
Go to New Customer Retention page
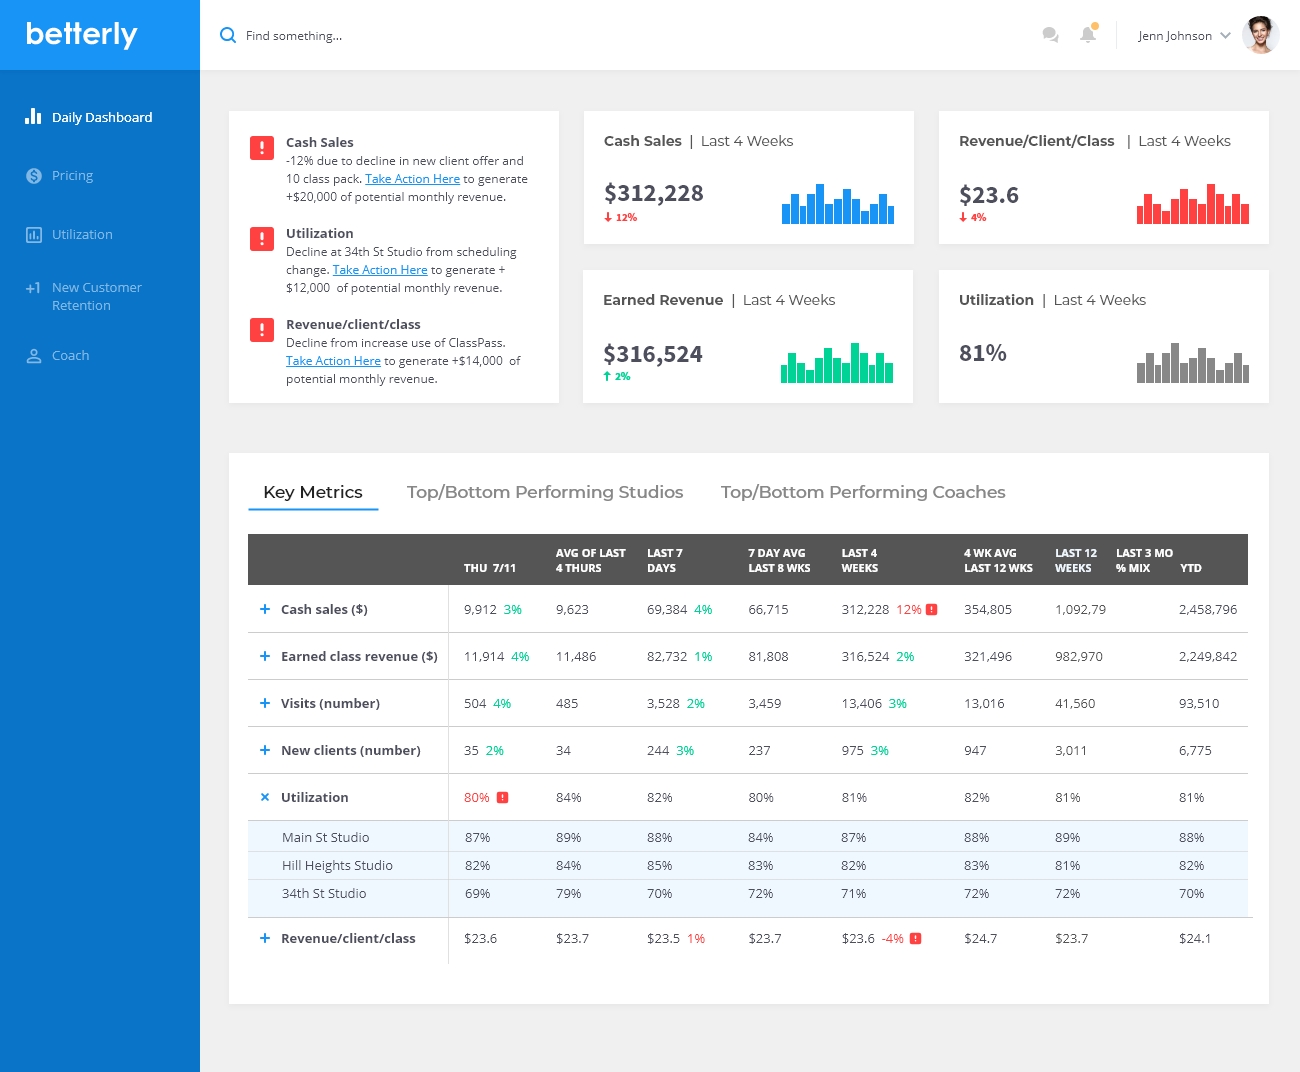click(x=96, y=296)
